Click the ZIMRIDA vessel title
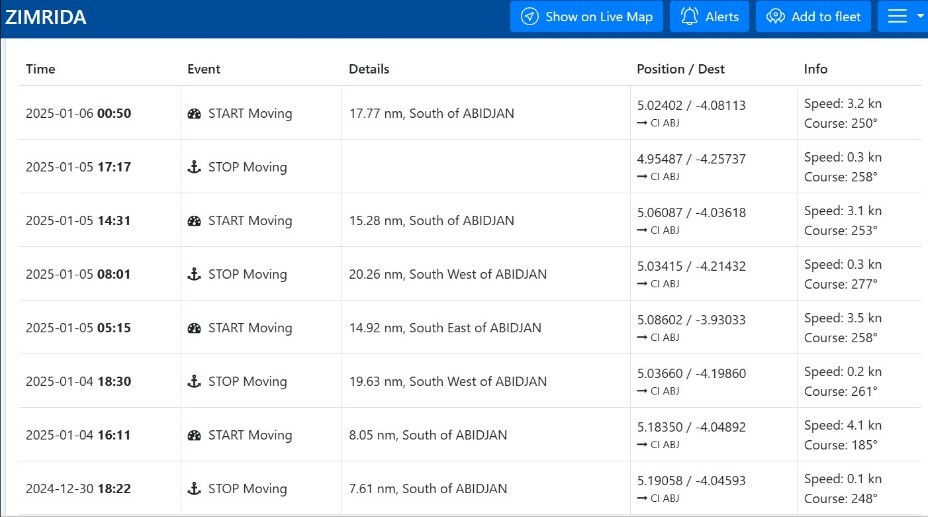The width and height of the screenshot is (928, 517). click(x=46, y=17)
